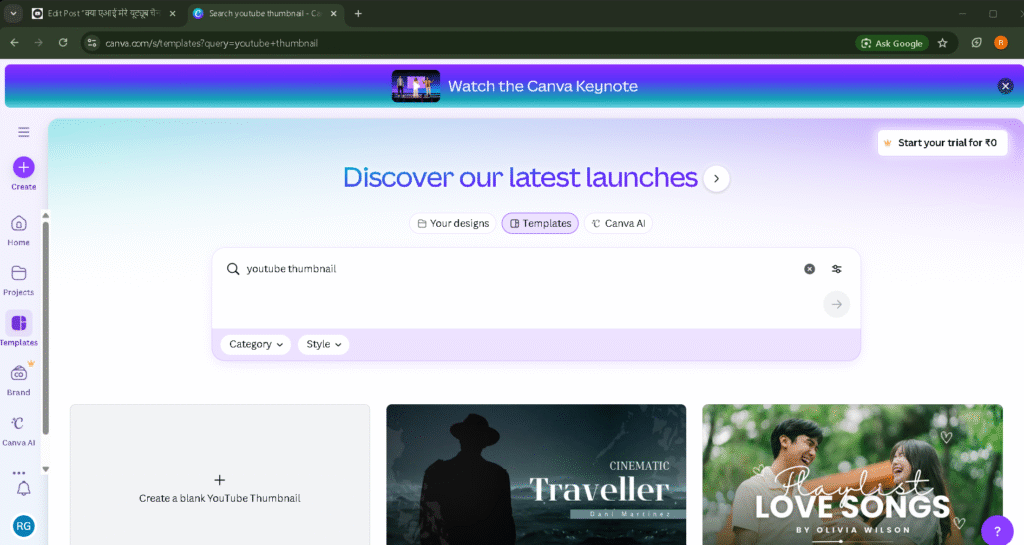The width and height of the screenshot is (1024, 545).
Task: Reload the current page
Action: click(x=63, y=43)
